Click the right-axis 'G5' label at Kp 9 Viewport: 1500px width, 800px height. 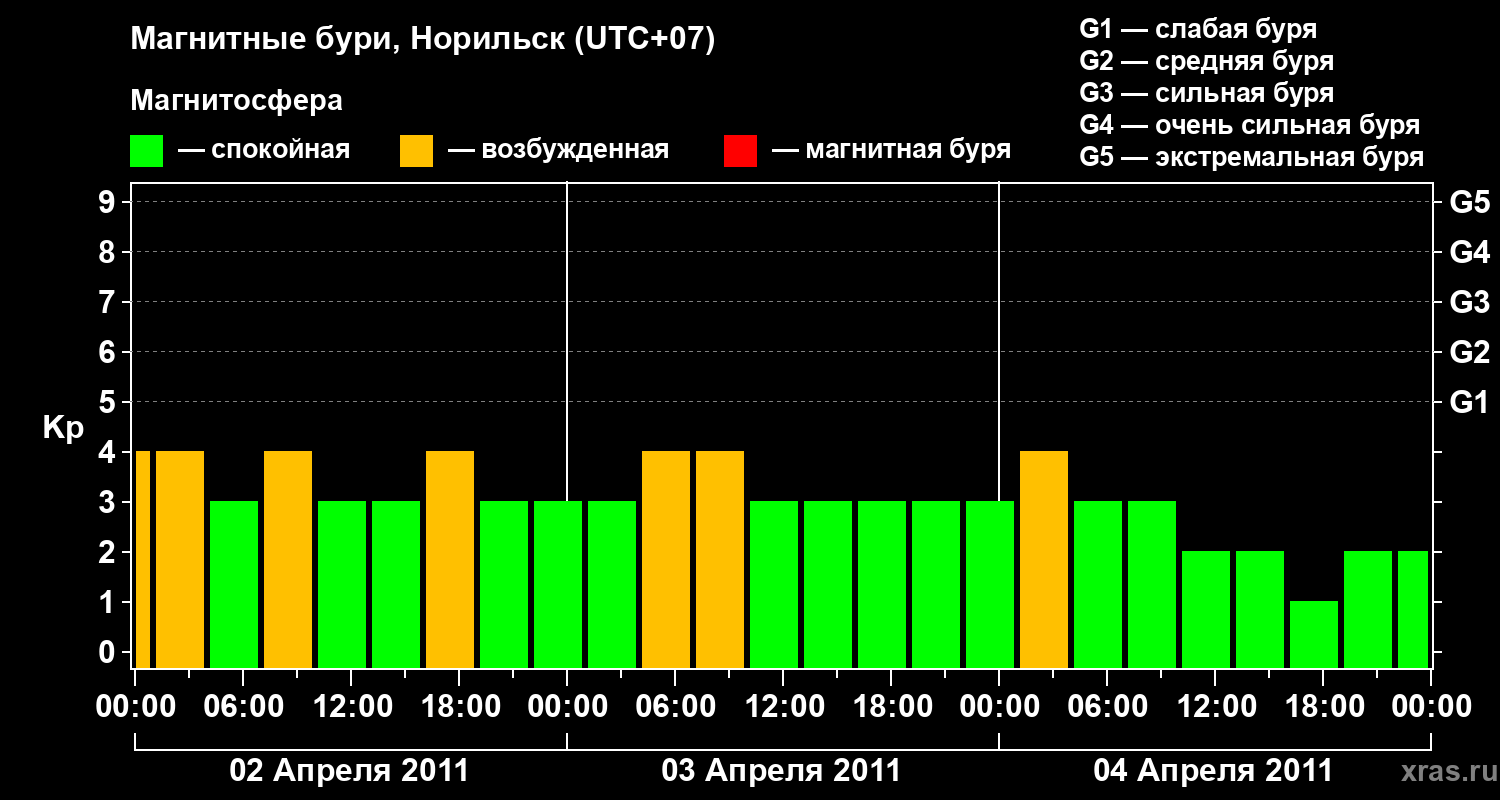(1469, 203)
